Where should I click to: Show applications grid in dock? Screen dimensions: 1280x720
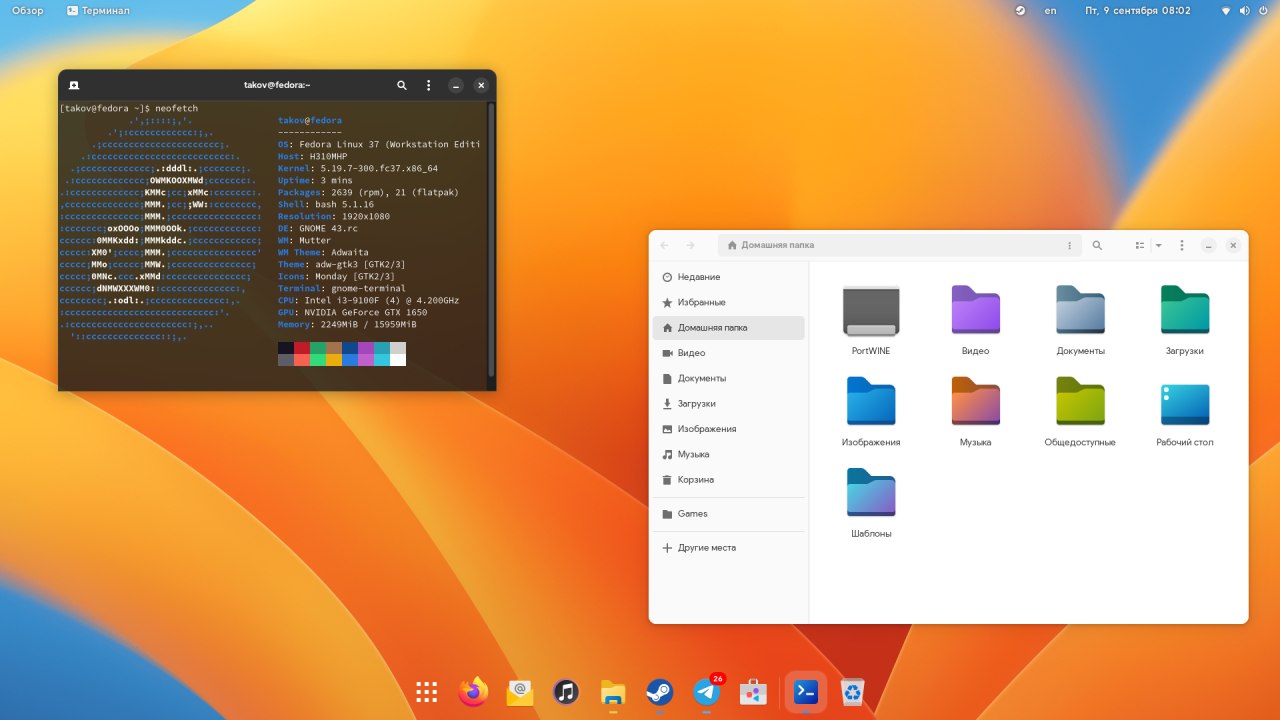[x=427, y=692]
